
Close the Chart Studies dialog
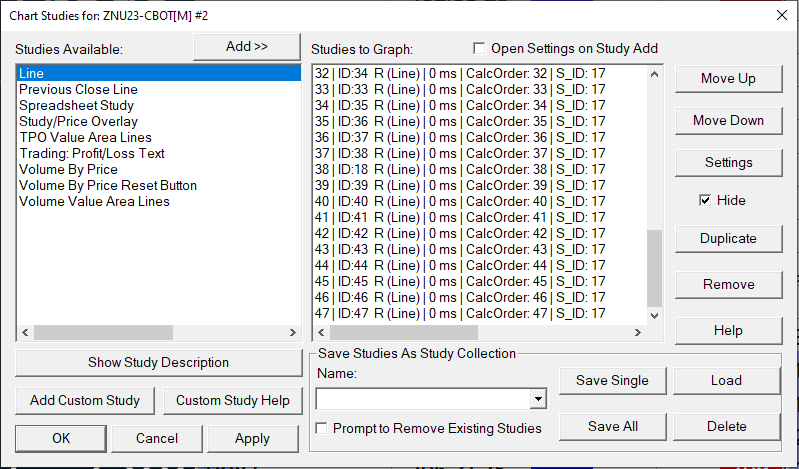[781, 14]
